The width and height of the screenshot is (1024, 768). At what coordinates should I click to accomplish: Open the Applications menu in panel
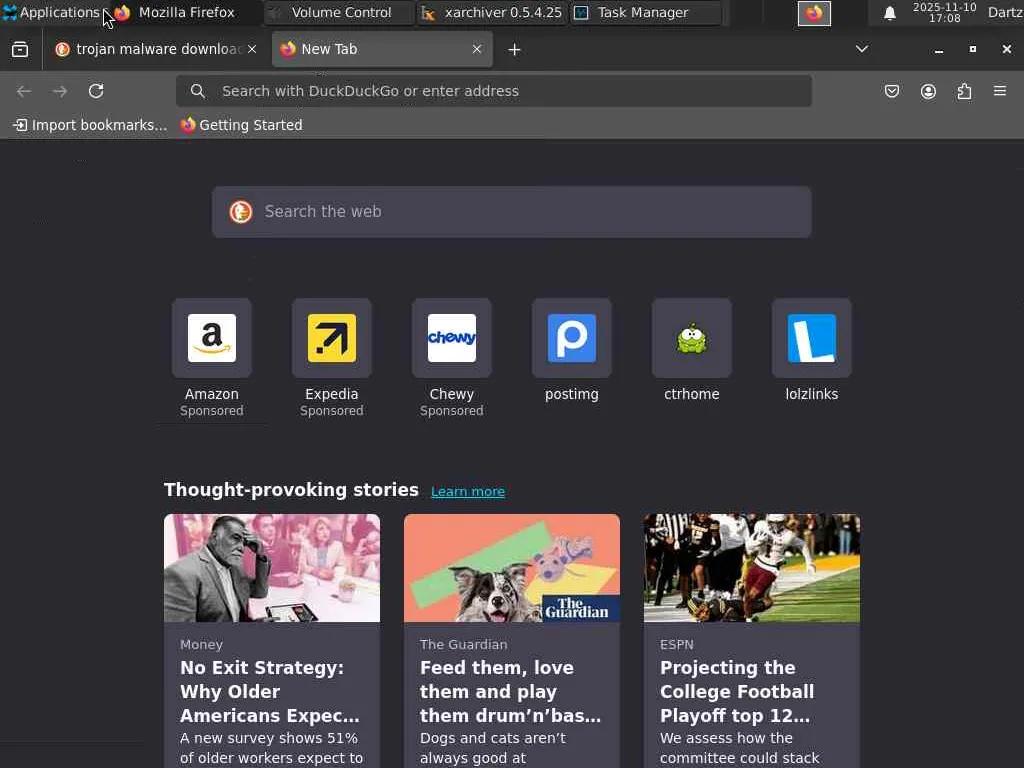point(52,12)
